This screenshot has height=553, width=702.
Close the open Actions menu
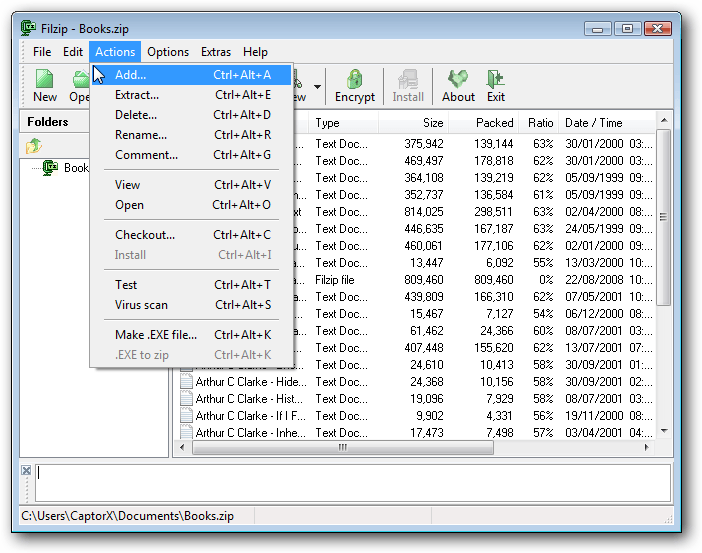(x=115, y=52)
